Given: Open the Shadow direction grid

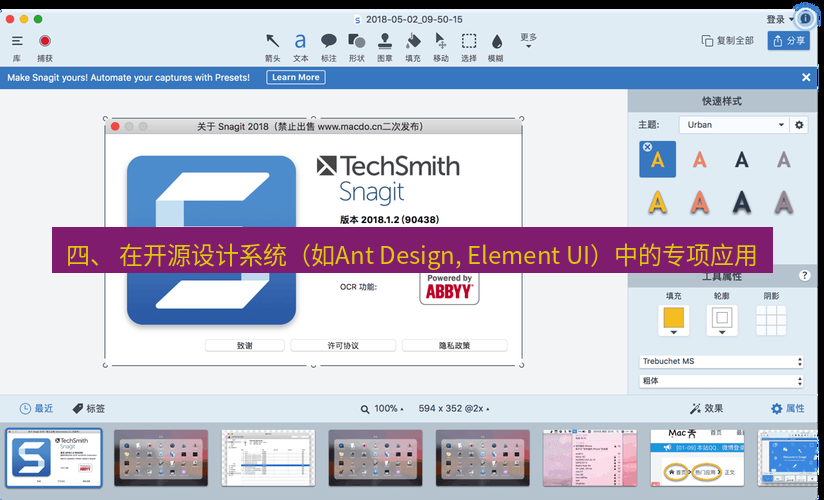Looking at the screenshot, I should (x=771, y=320).
